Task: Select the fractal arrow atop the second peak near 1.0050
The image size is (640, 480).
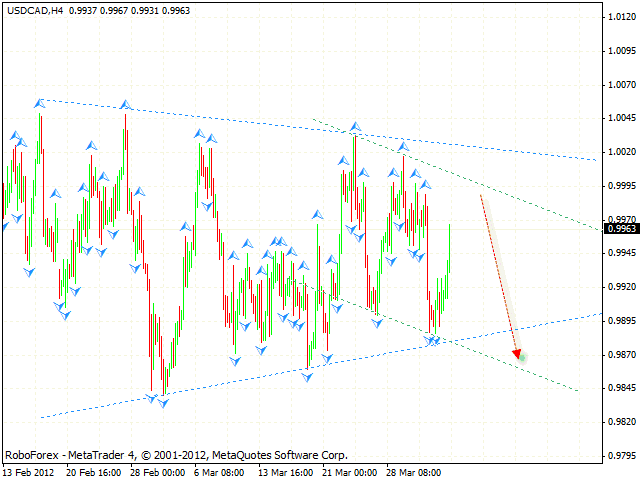Action: (x=125, y=104)
